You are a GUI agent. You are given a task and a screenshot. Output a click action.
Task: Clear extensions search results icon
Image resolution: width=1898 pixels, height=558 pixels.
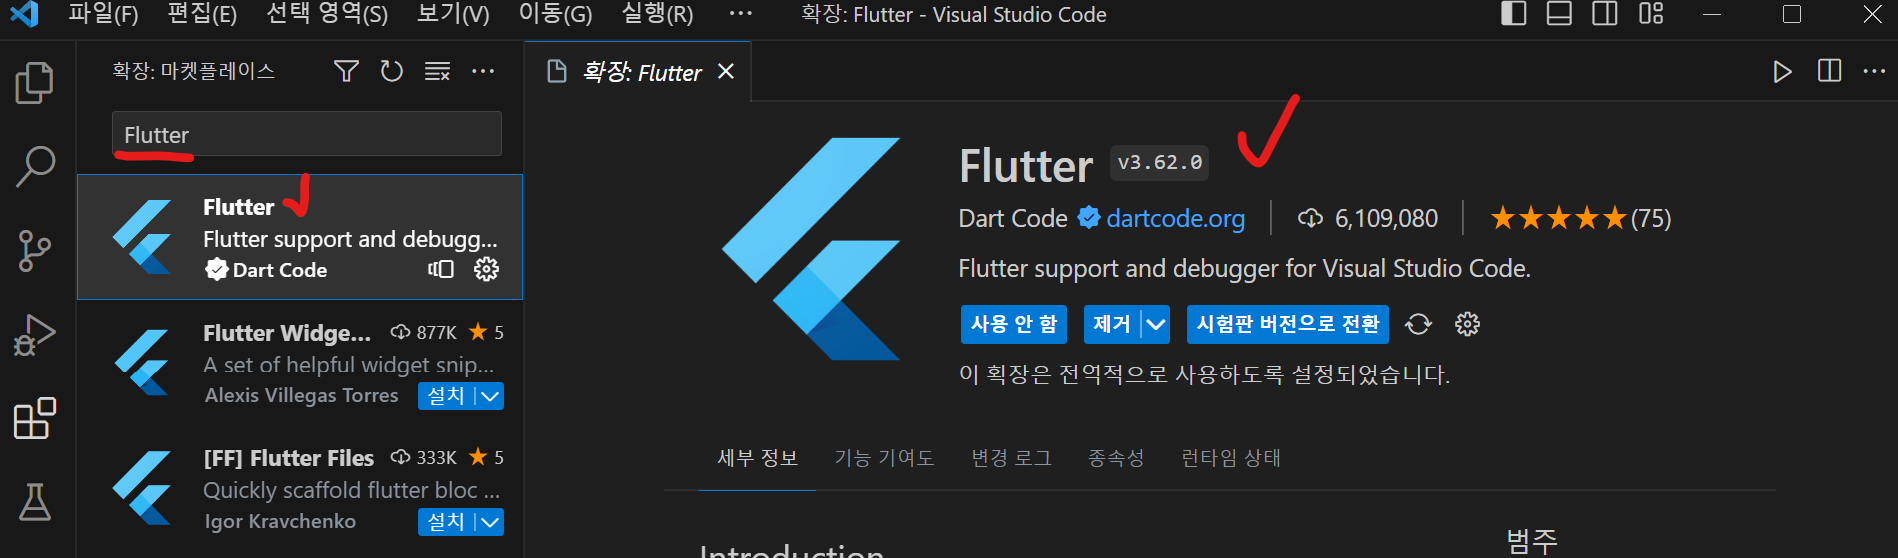[437, 71]
